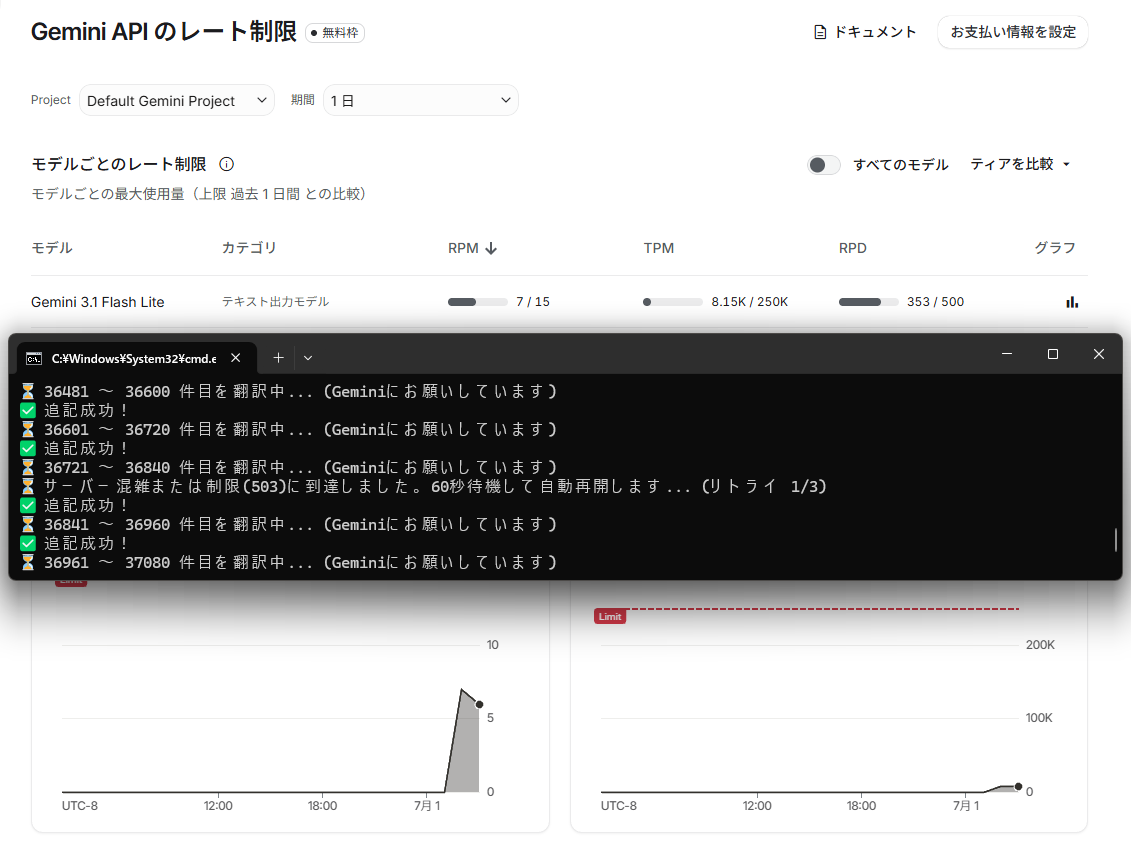Click the グラフ column header
The height and width of the screenshot is (849, 1131).
pos(1055,248)
